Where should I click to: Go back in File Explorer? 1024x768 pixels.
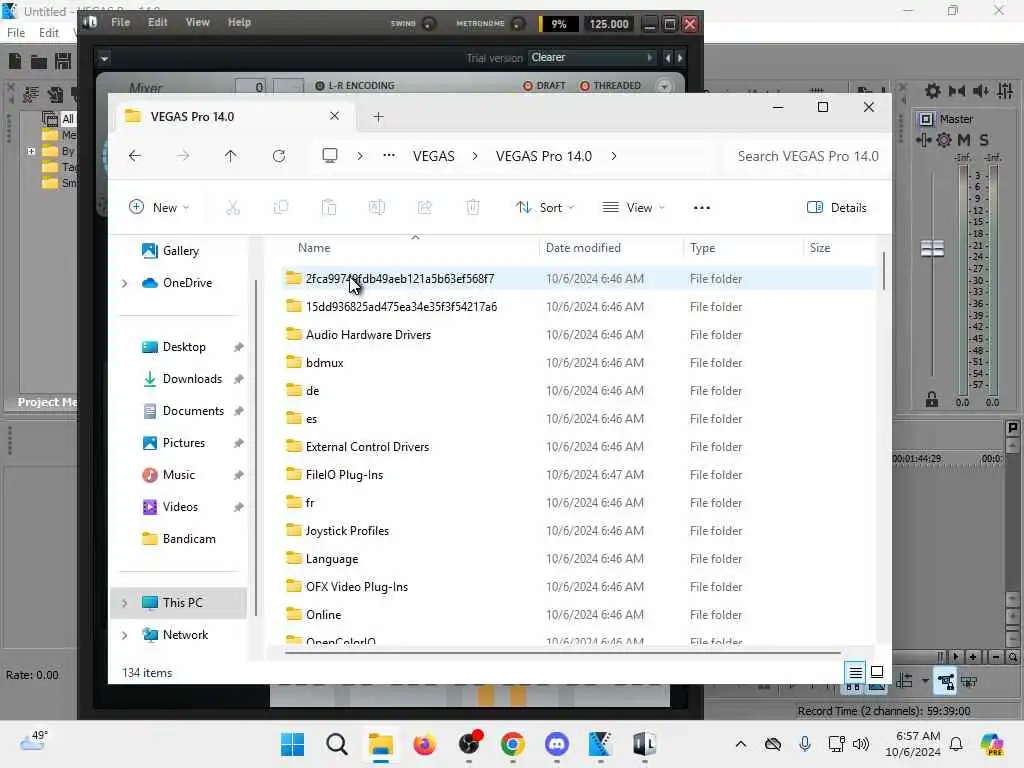[135, 156]
